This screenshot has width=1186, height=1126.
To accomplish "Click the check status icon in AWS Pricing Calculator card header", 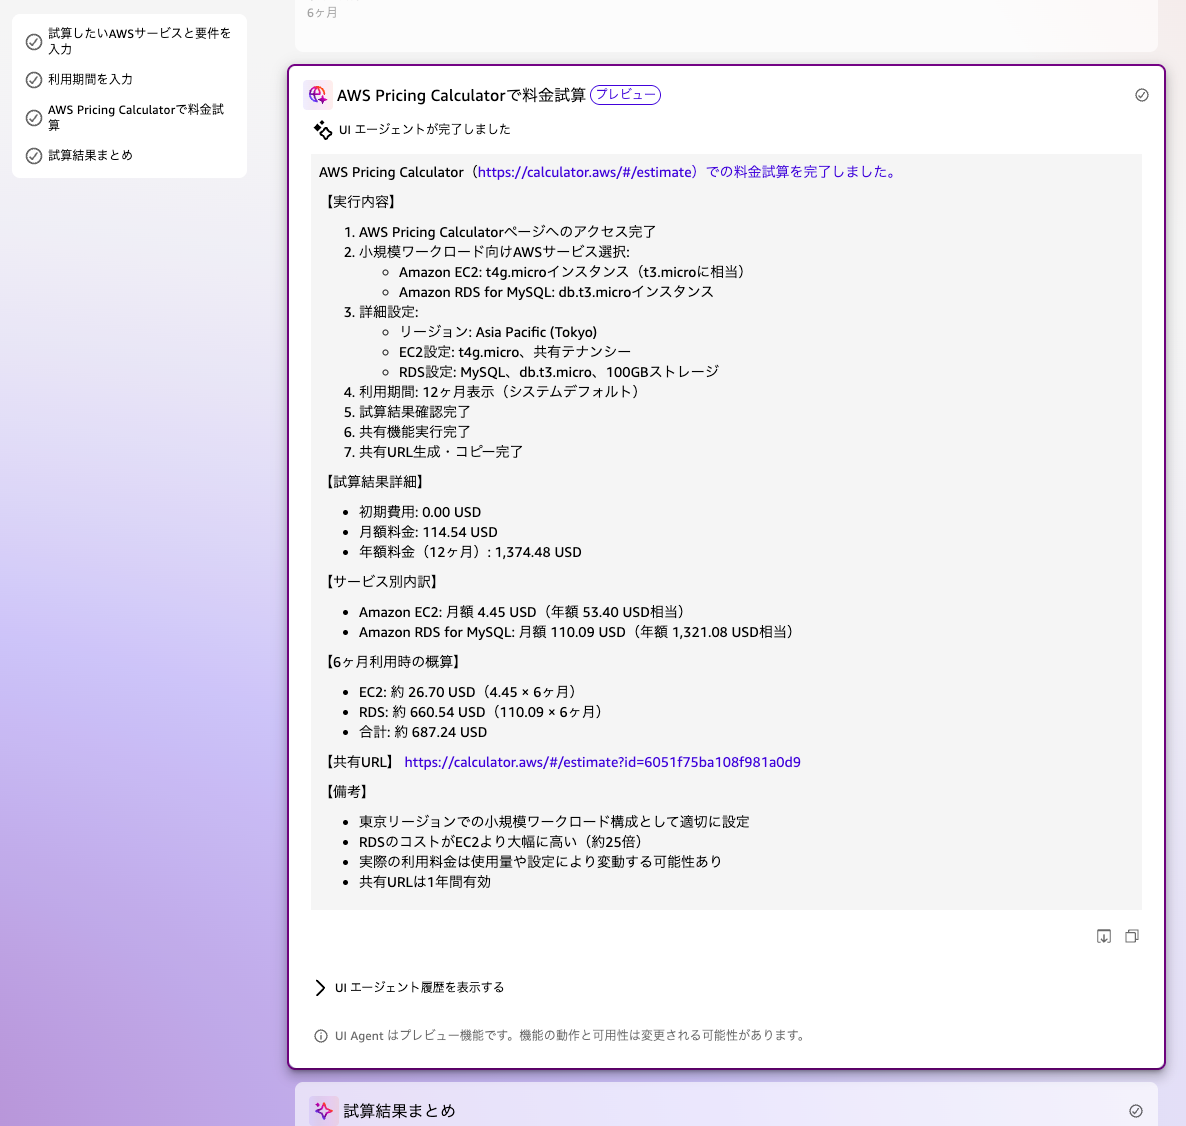I will (x=1141, y=95).
